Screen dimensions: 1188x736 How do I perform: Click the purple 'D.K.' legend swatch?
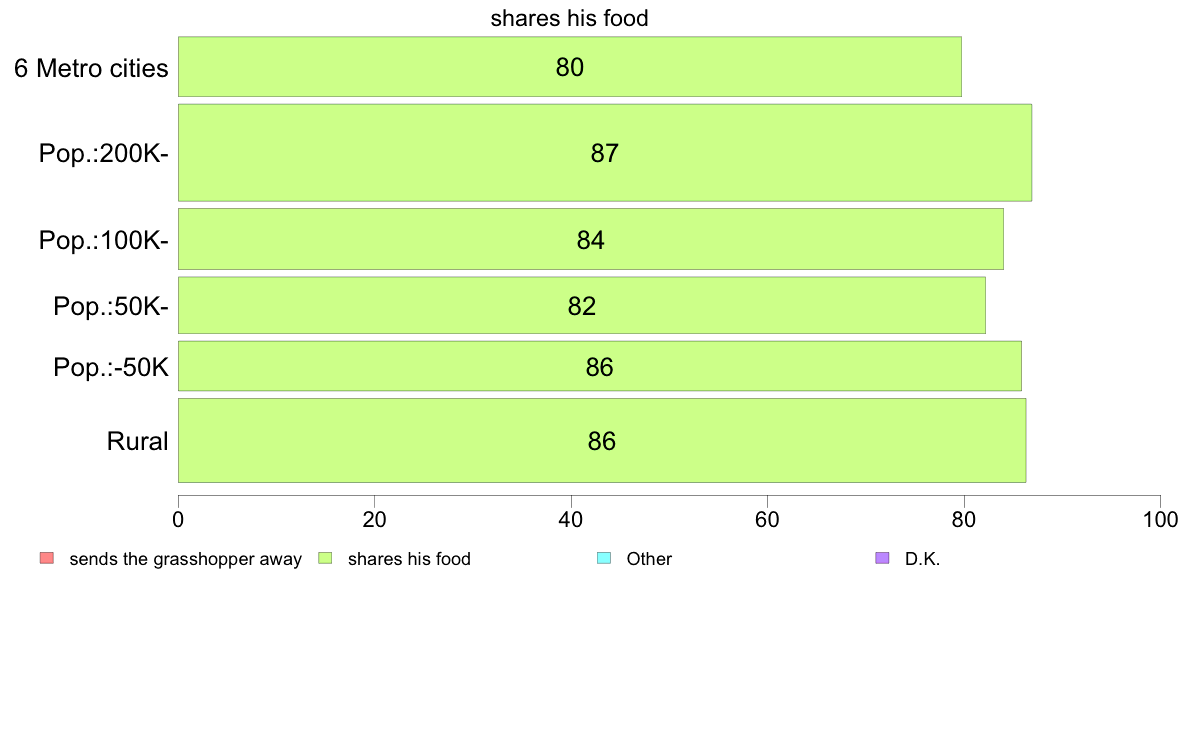click(882, 559)
